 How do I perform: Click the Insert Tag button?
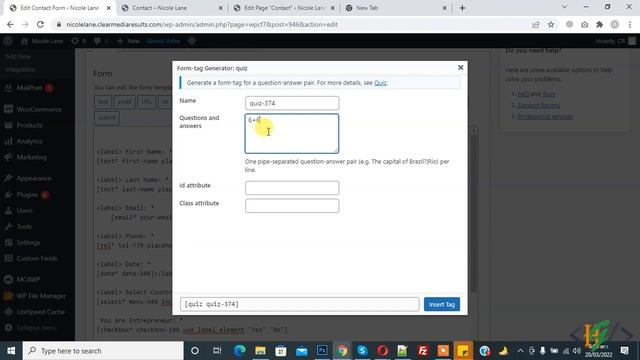pyautogui.click(x=442, y=304)
